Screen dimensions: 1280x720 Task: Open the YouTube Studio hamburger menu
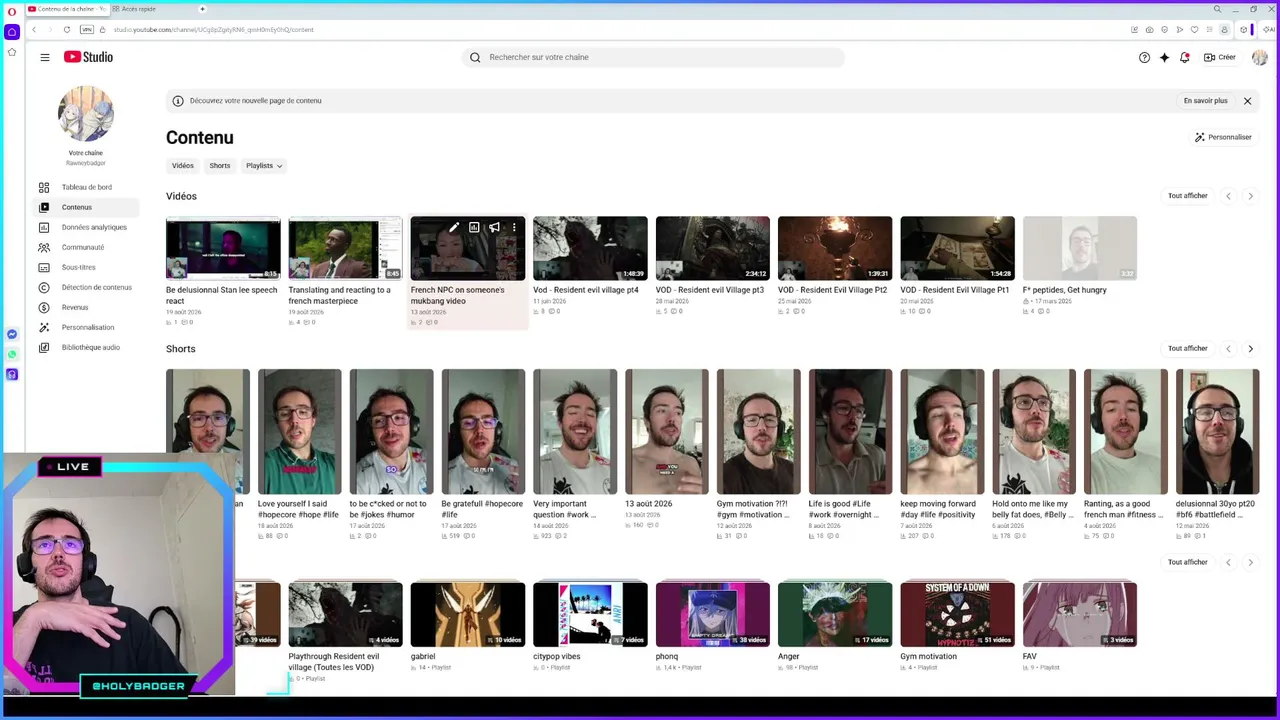[x=45, y=57]
